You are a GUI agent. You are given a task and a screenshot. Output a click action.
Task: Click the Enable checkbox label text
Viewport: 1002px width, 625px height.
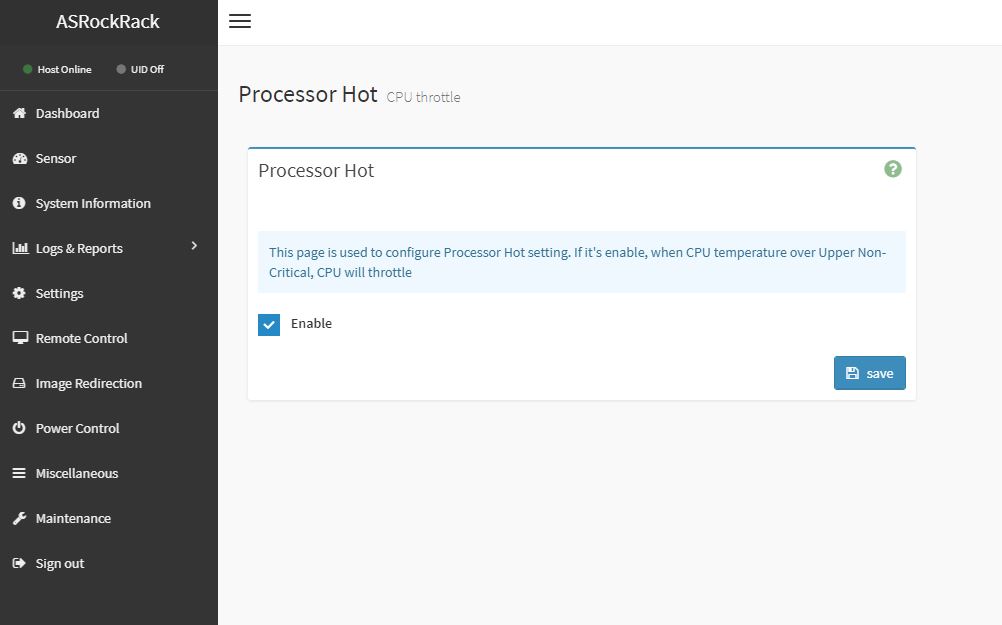(311, 323)
